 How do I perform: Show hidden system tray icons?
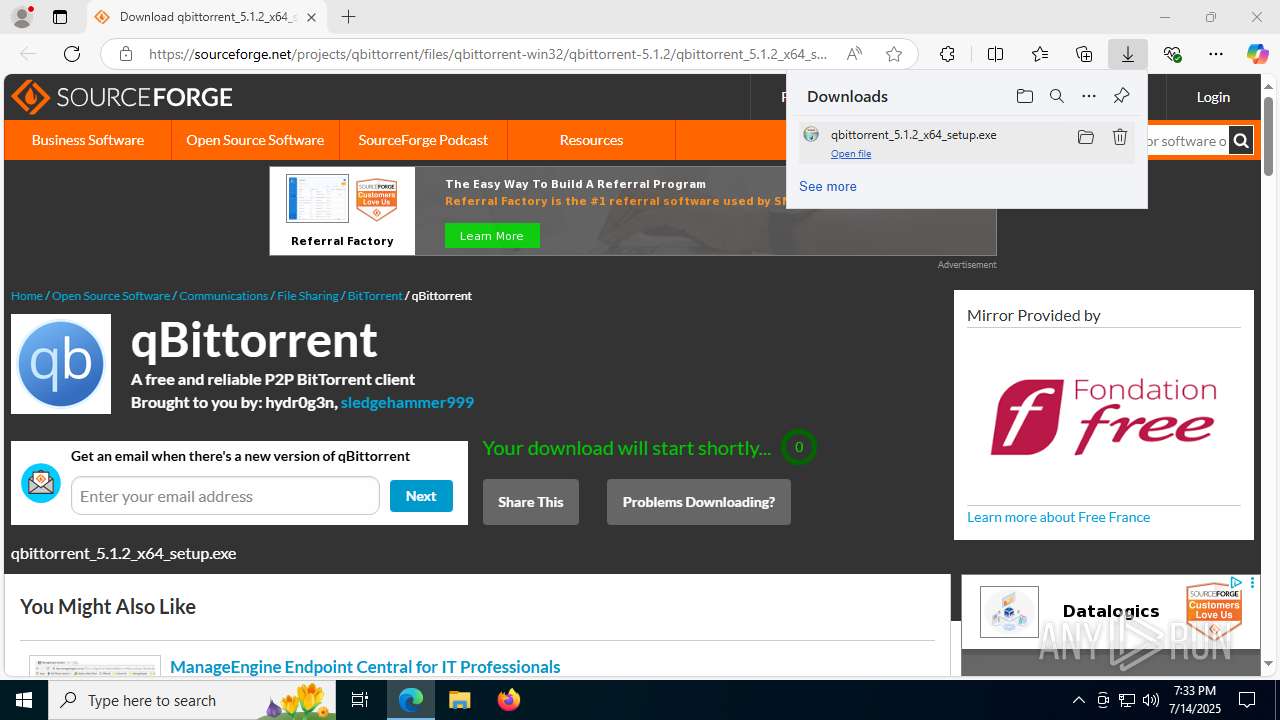point(1078,700)
